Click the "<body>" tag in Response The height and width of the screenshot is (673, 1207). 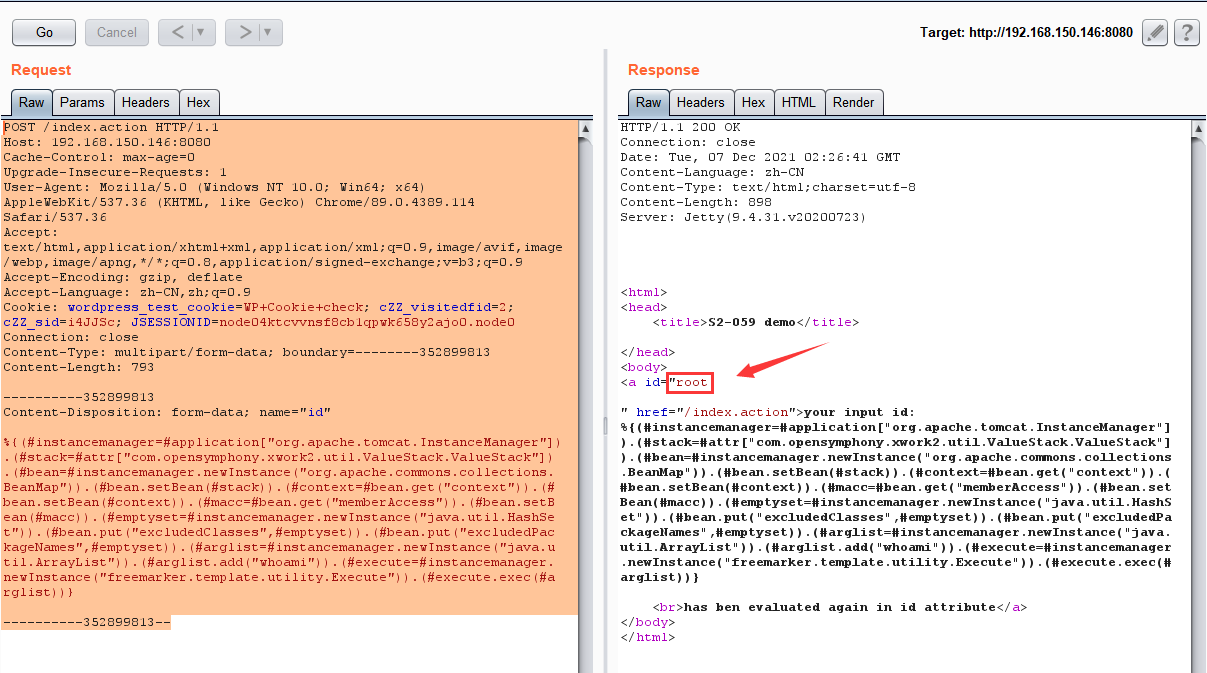point(644,367)
